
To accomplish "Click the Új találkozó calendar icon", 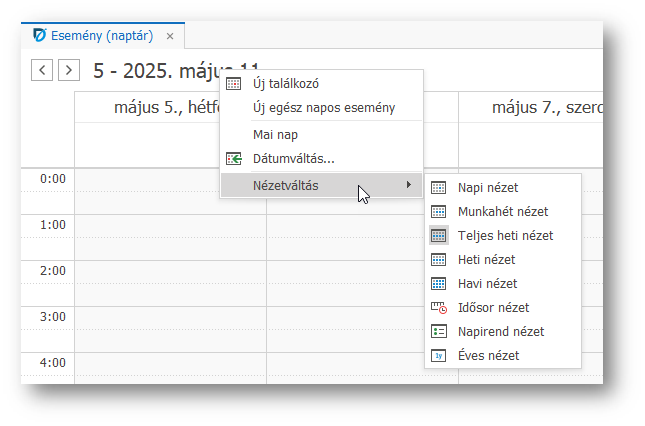I will (x=234, y=84).
